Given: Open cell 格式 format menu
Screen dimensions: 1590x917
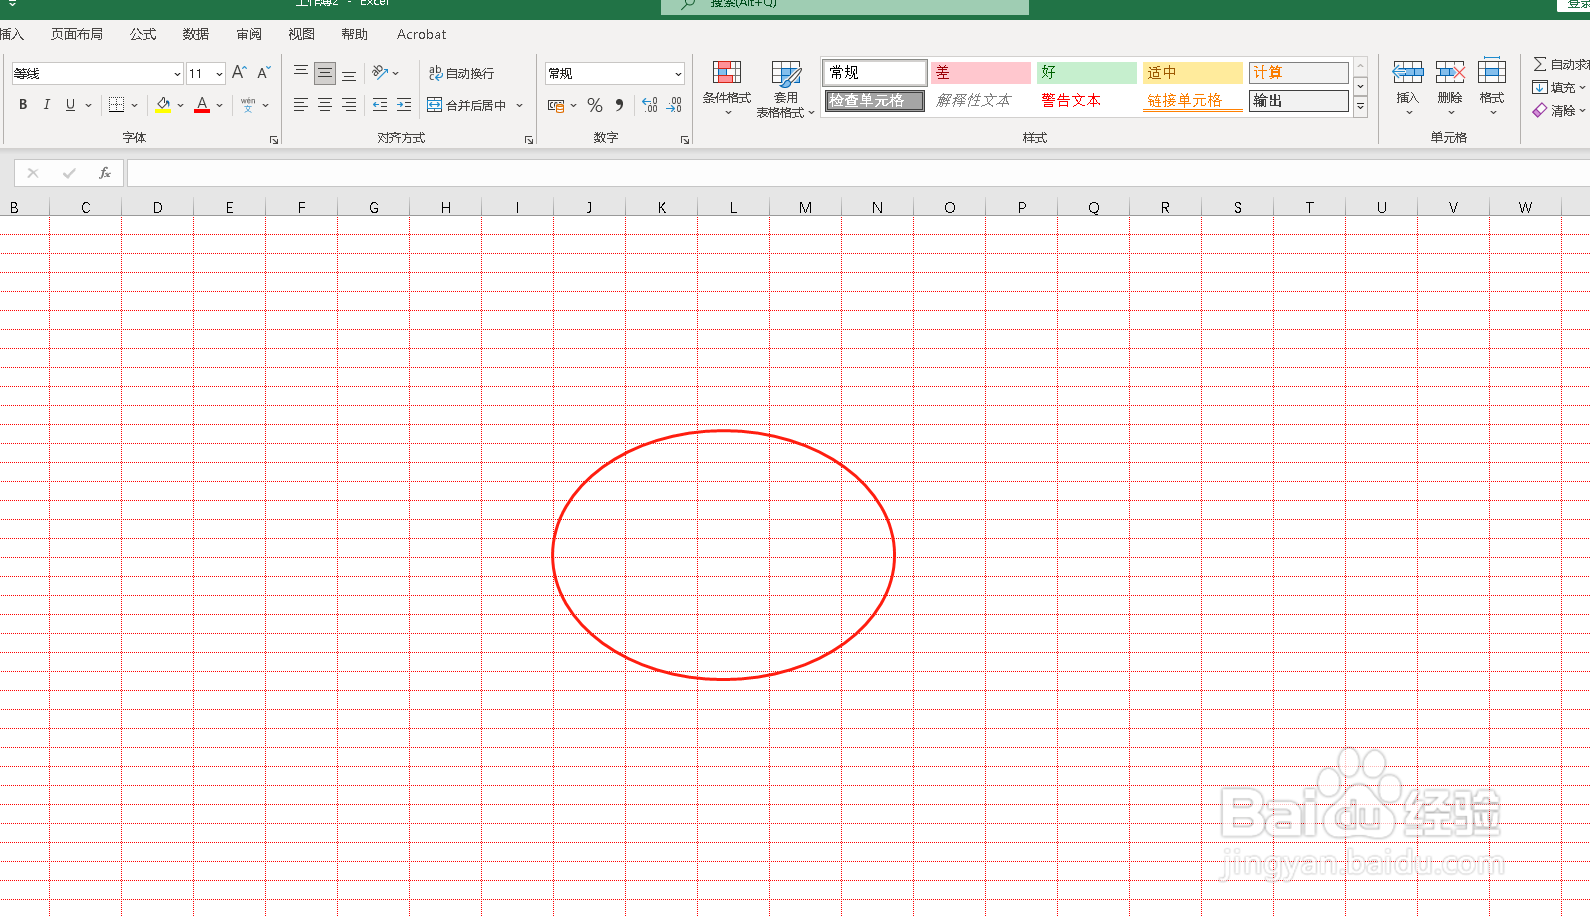Looking at the screenshot, I should pos(1492,86).
